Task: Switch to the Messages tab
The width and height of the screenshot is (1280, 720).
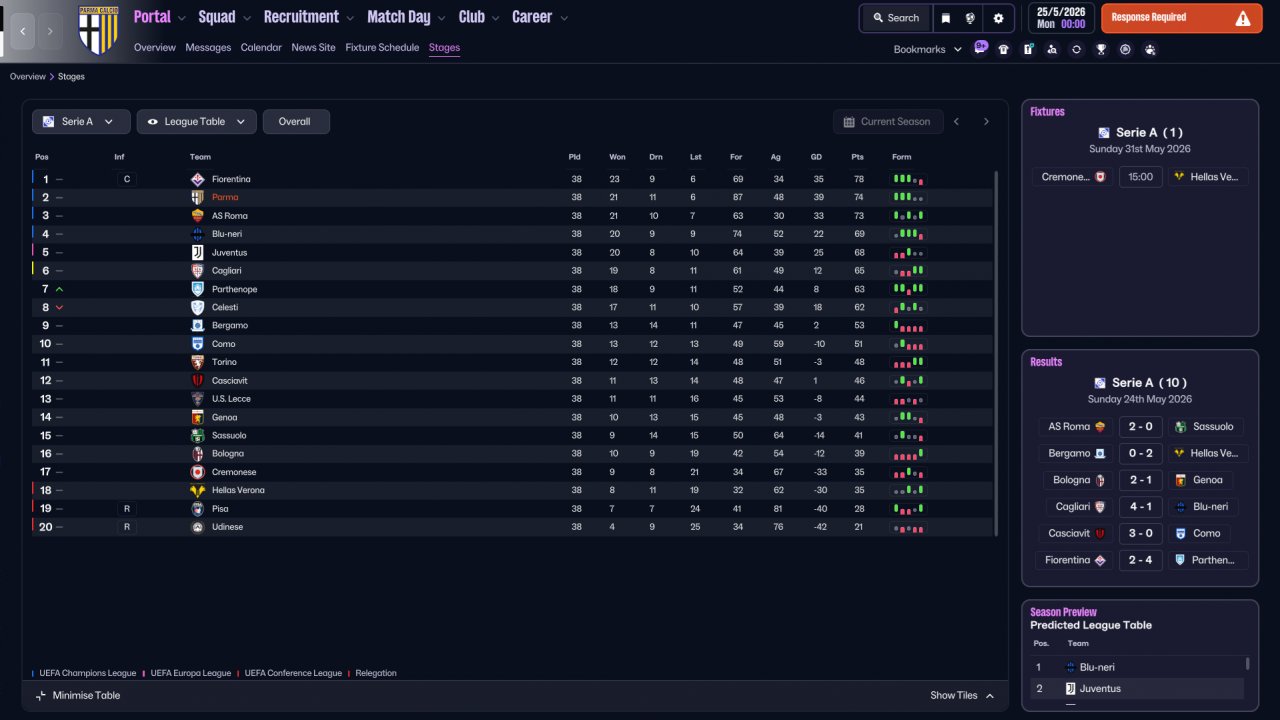Action: [x=208, y=48]
